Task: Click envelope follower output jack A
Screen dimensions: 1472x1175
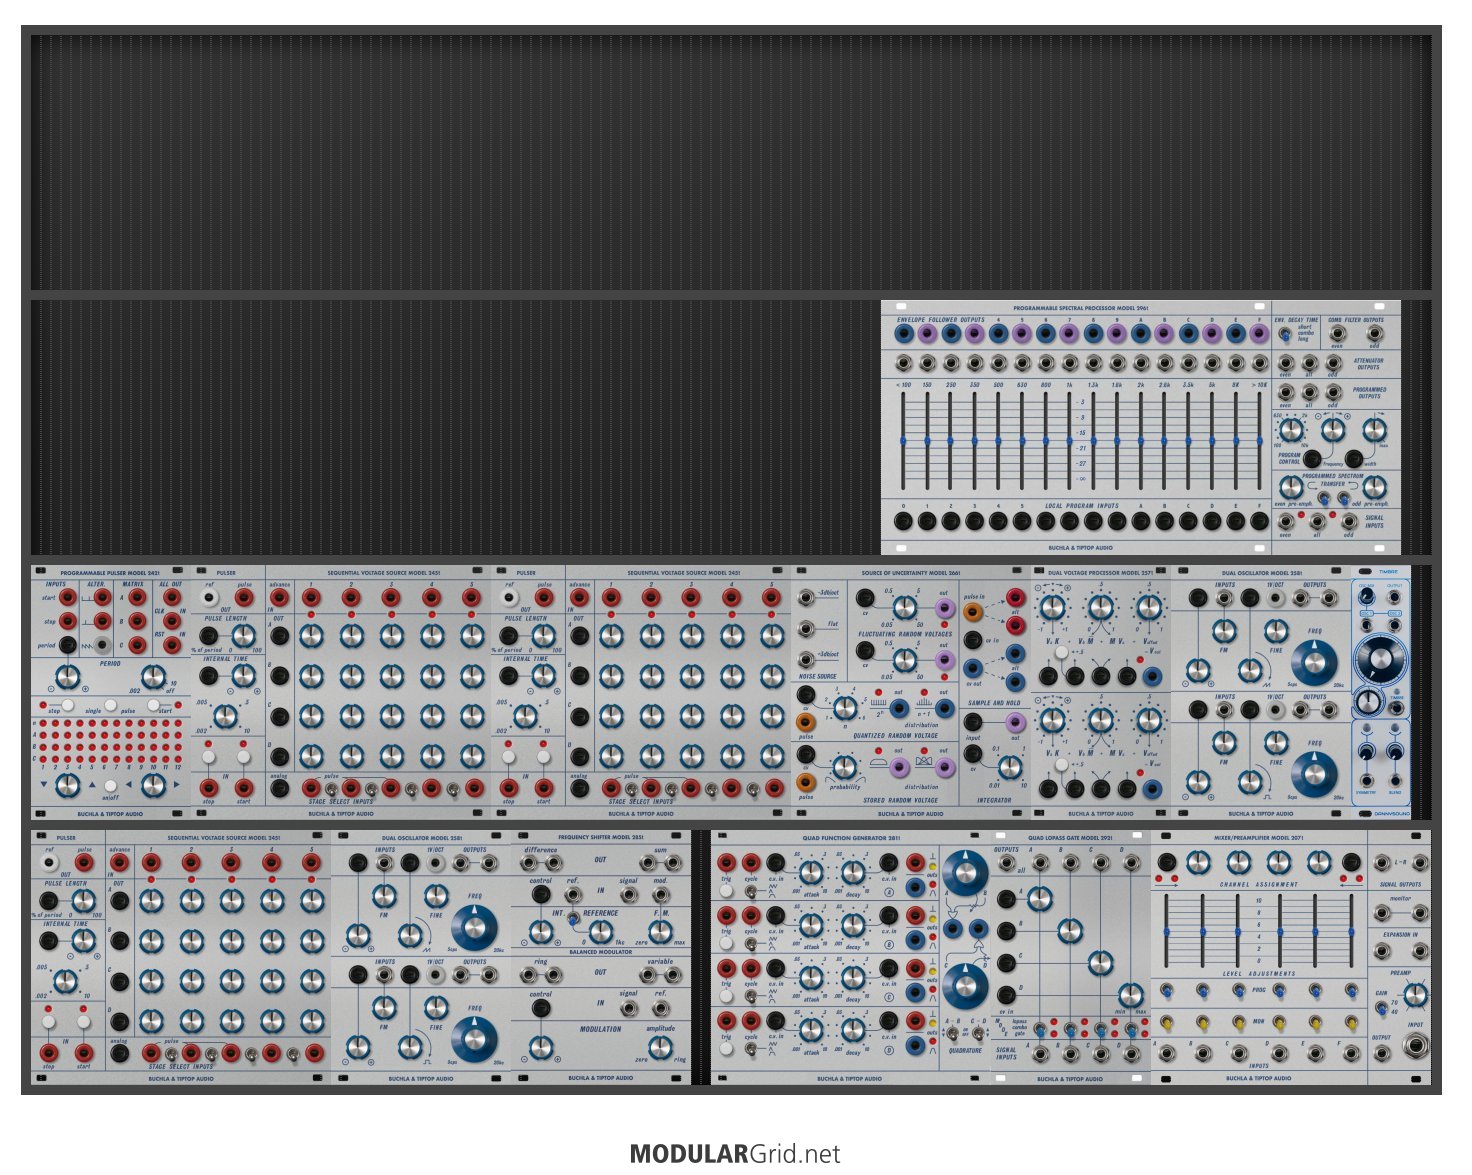Action: (x=1141, y=334)
